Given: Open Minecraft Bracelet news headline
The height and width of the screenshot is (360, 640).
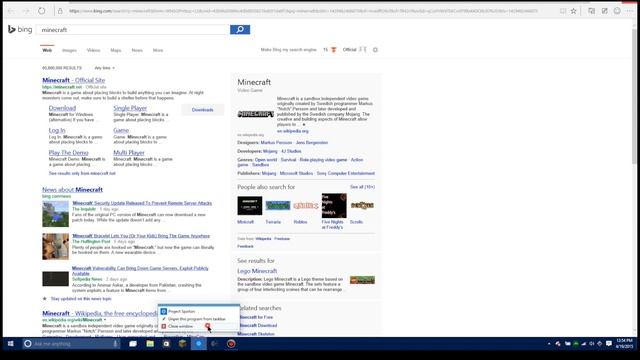Looking at the screenshot, I should [x=141, y=236].
